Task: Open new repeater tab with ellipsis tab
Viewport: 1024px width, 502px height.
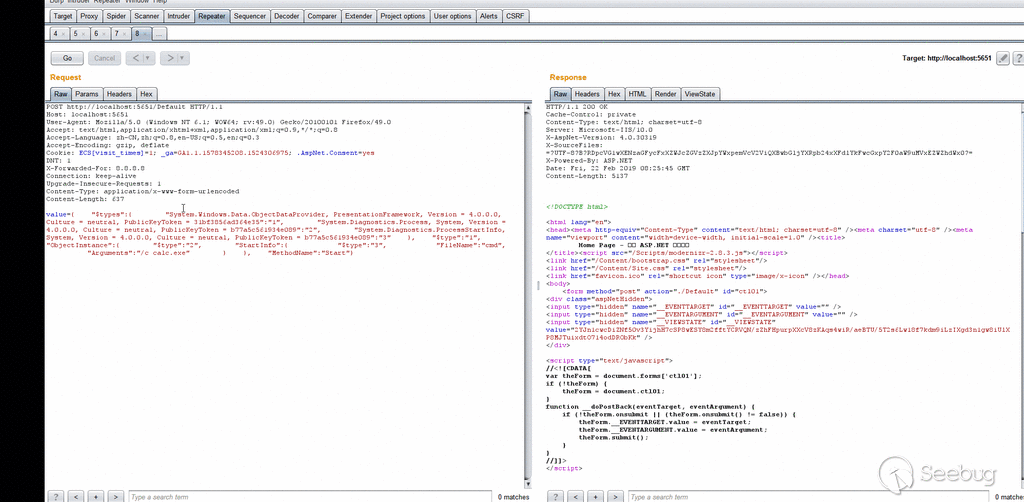Action: [160, 33]
